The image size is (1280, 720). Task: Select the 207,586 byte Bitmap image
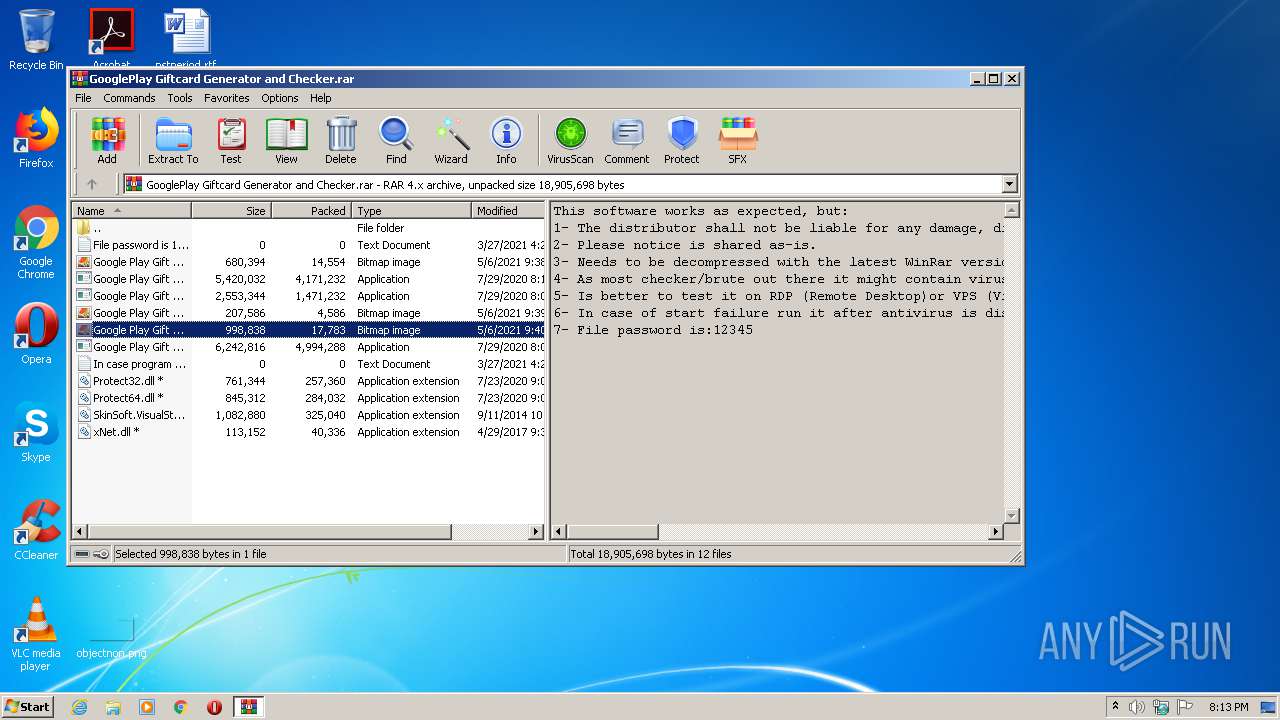[308, 313]
